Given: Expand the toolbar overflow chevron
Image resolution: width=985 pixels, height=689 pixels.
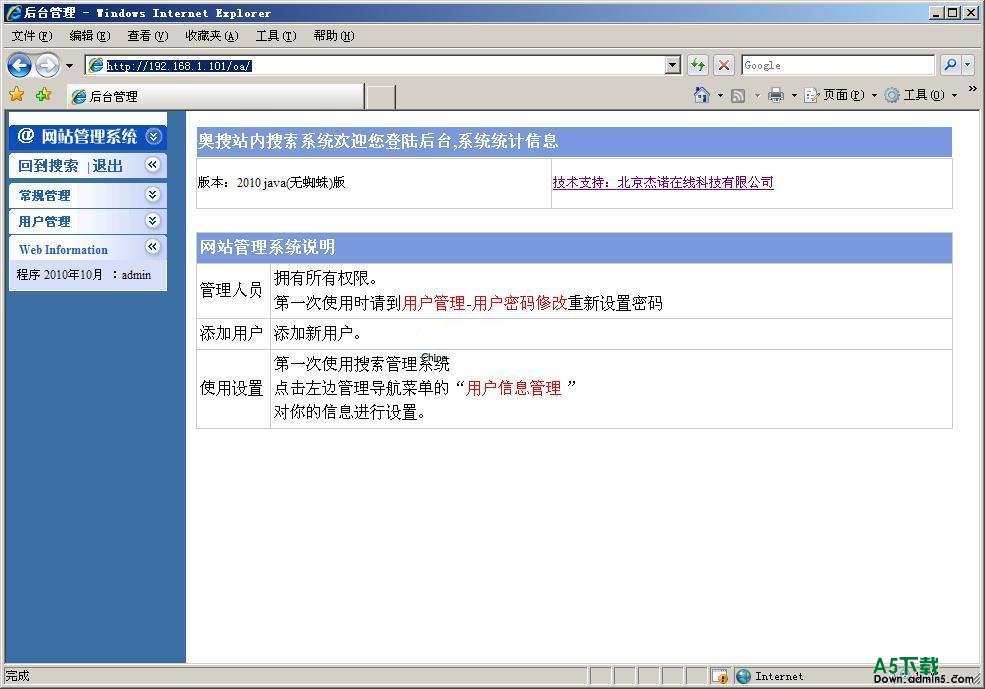Looking at the screenshot, I should point(973,89).
